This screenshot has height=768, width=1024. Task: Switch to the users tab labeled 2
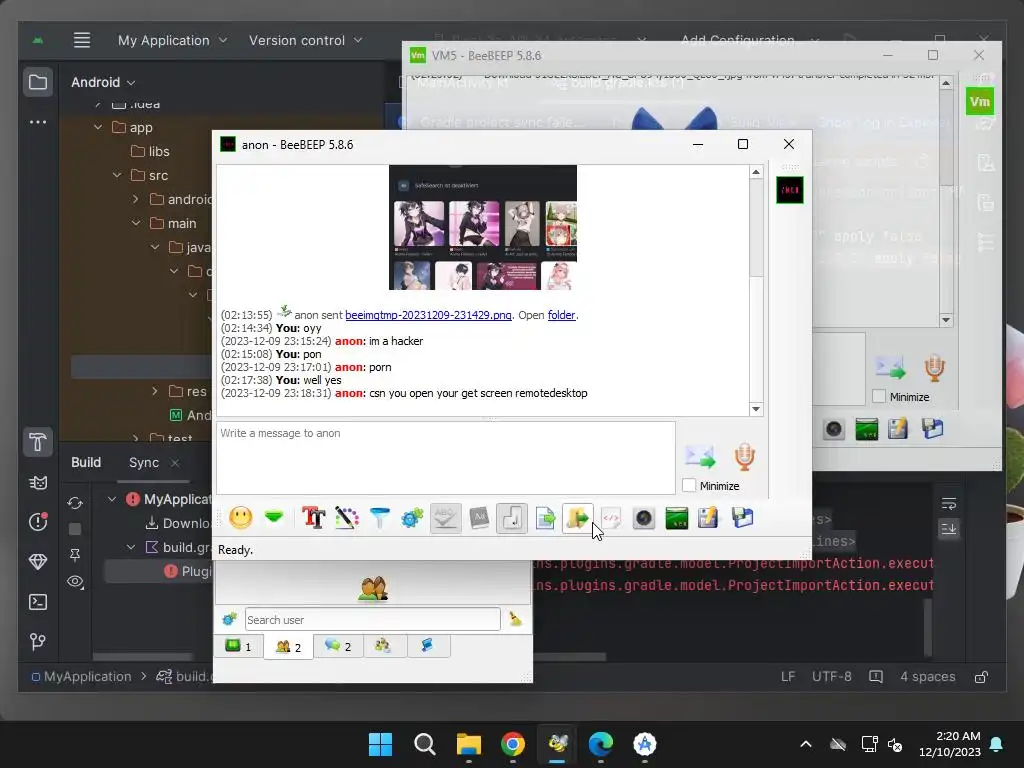(x=288, y=647)
